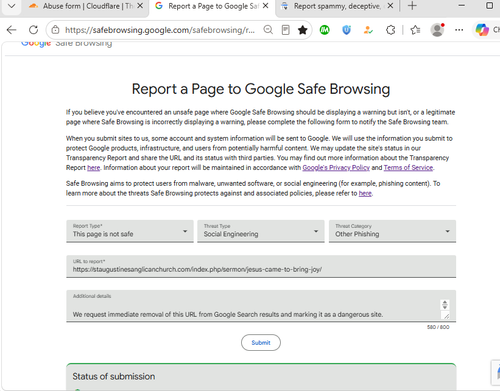Open the Terms of Service link

tap(408, 168)
